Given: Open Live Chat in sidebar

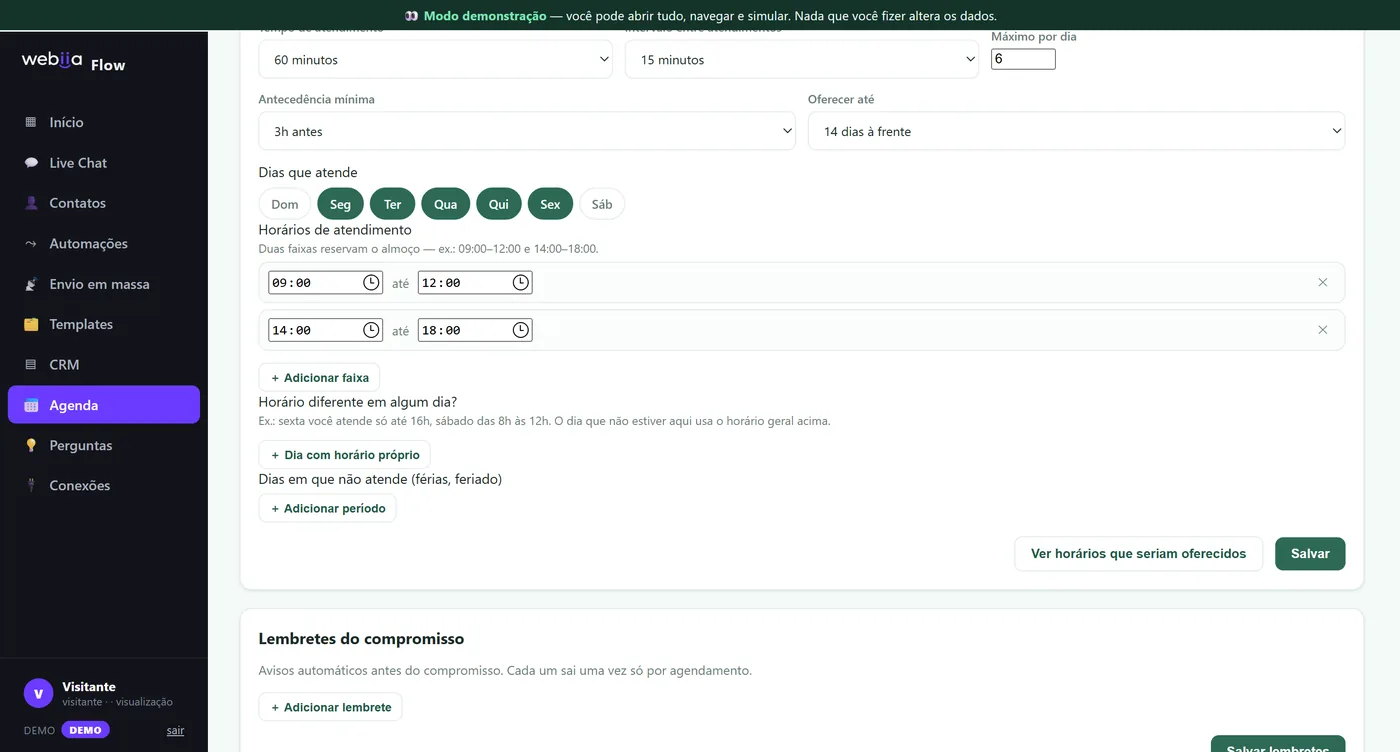Looking at the screenshot, I should point(104,163).
